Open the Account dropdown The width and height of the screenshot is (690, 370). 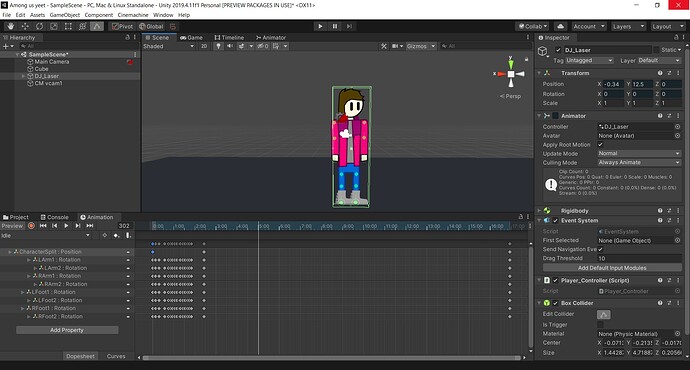click(588, 26)
